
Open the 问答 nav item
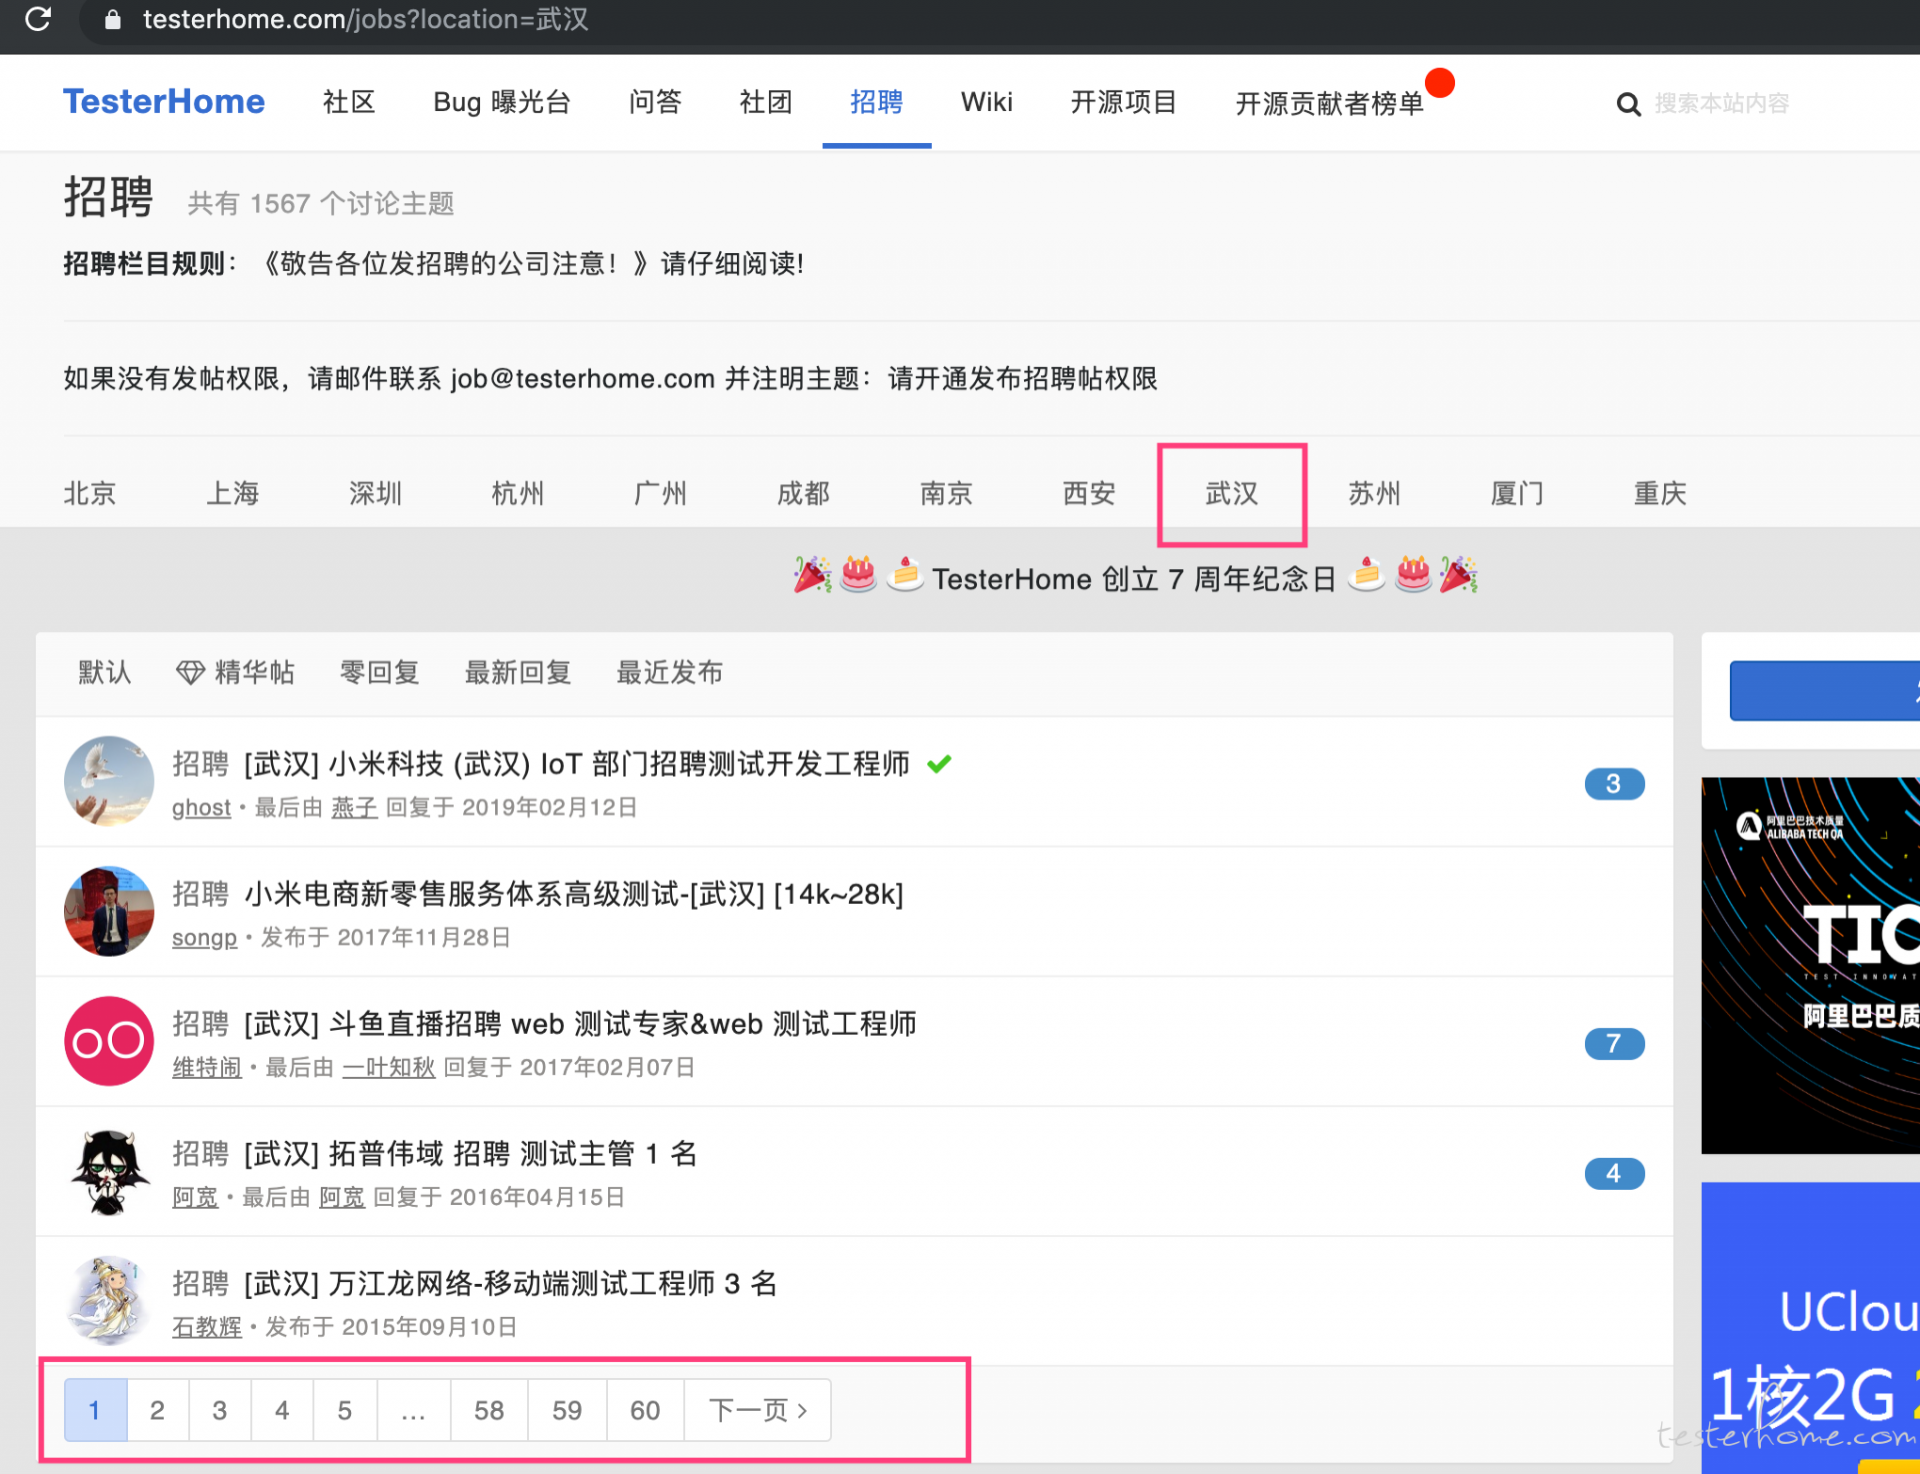tap(655, 102)
